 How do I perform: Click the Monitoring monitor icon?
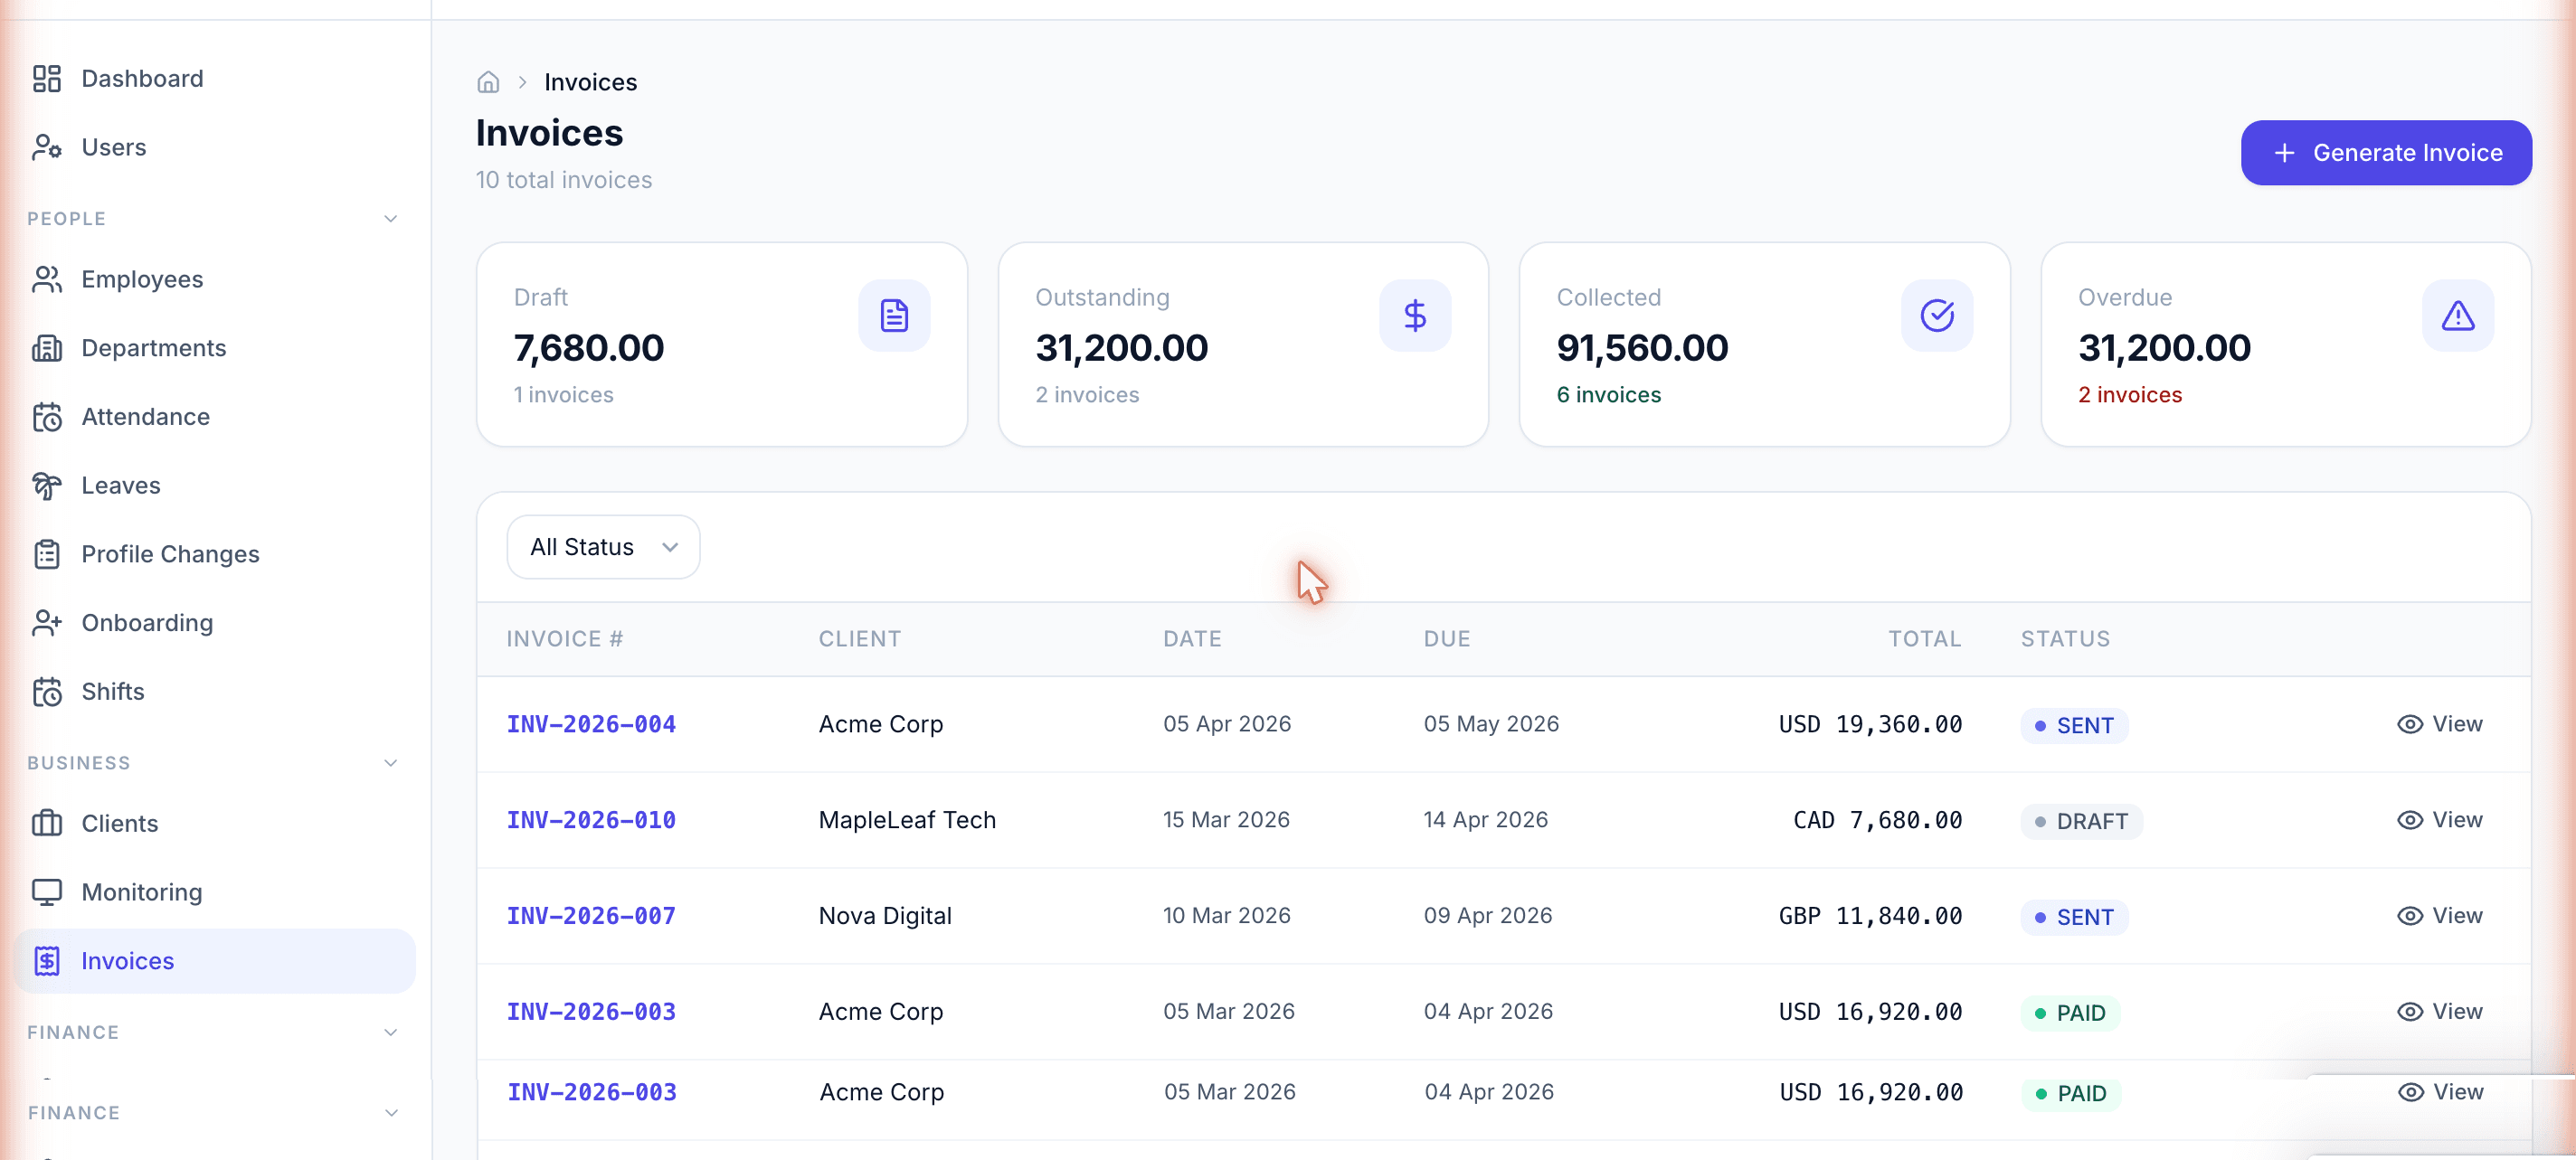click(x=47, y=892)
